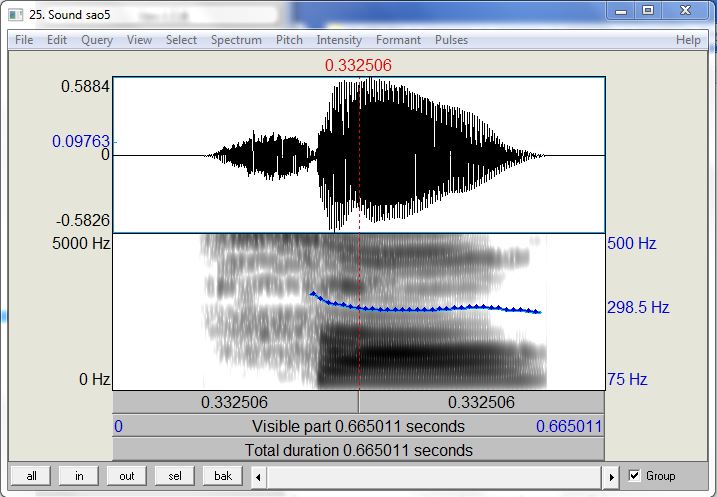
Task: Click the 'out' zoom button
Action: (x=127, y=476)
